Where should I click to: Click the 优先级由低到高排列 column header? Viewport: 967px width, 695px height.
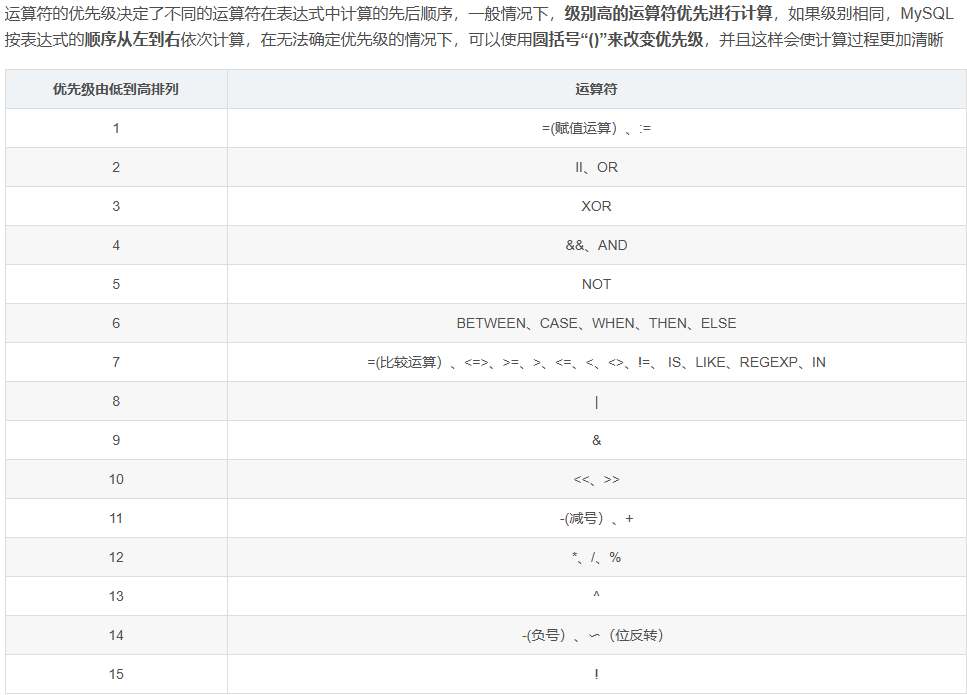116,89
